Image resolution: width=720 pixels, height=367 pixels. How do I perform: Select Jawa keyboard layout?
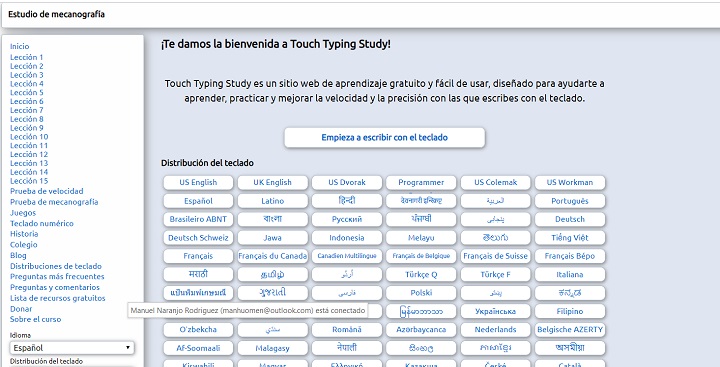[x=272, y=237]
